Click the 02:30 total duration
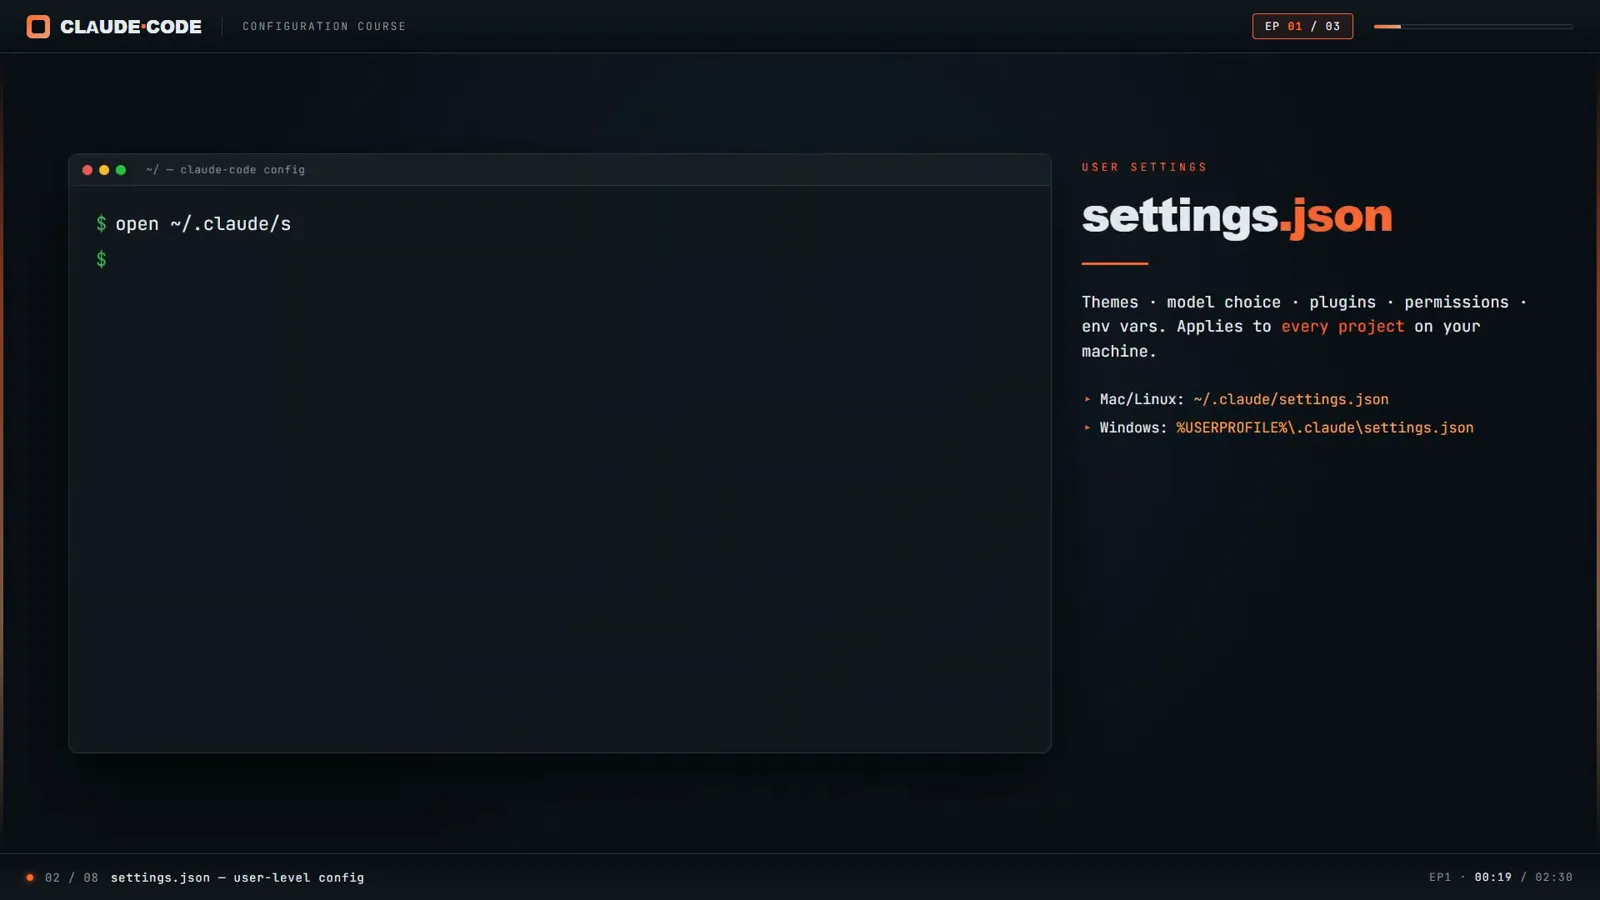Image resolution: width=1600 pixels, height=900 pixels. coord(1553,878)
